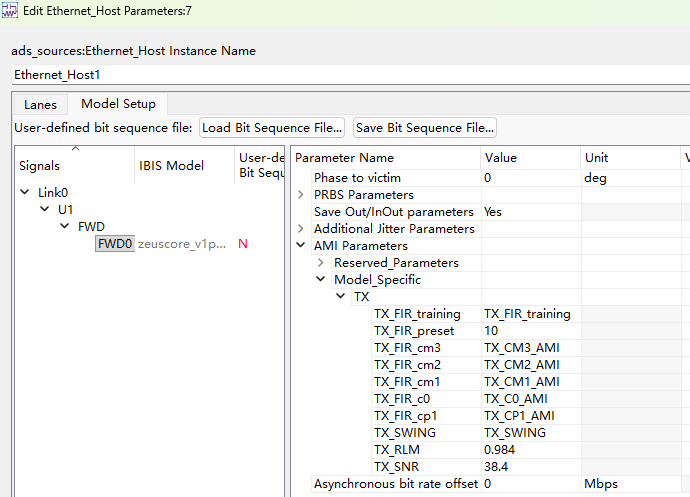The image size is (690, 497).
Task: Edit the TX_C0_AMI value cell
Action: pyautogui.click(x=531, y=399)
